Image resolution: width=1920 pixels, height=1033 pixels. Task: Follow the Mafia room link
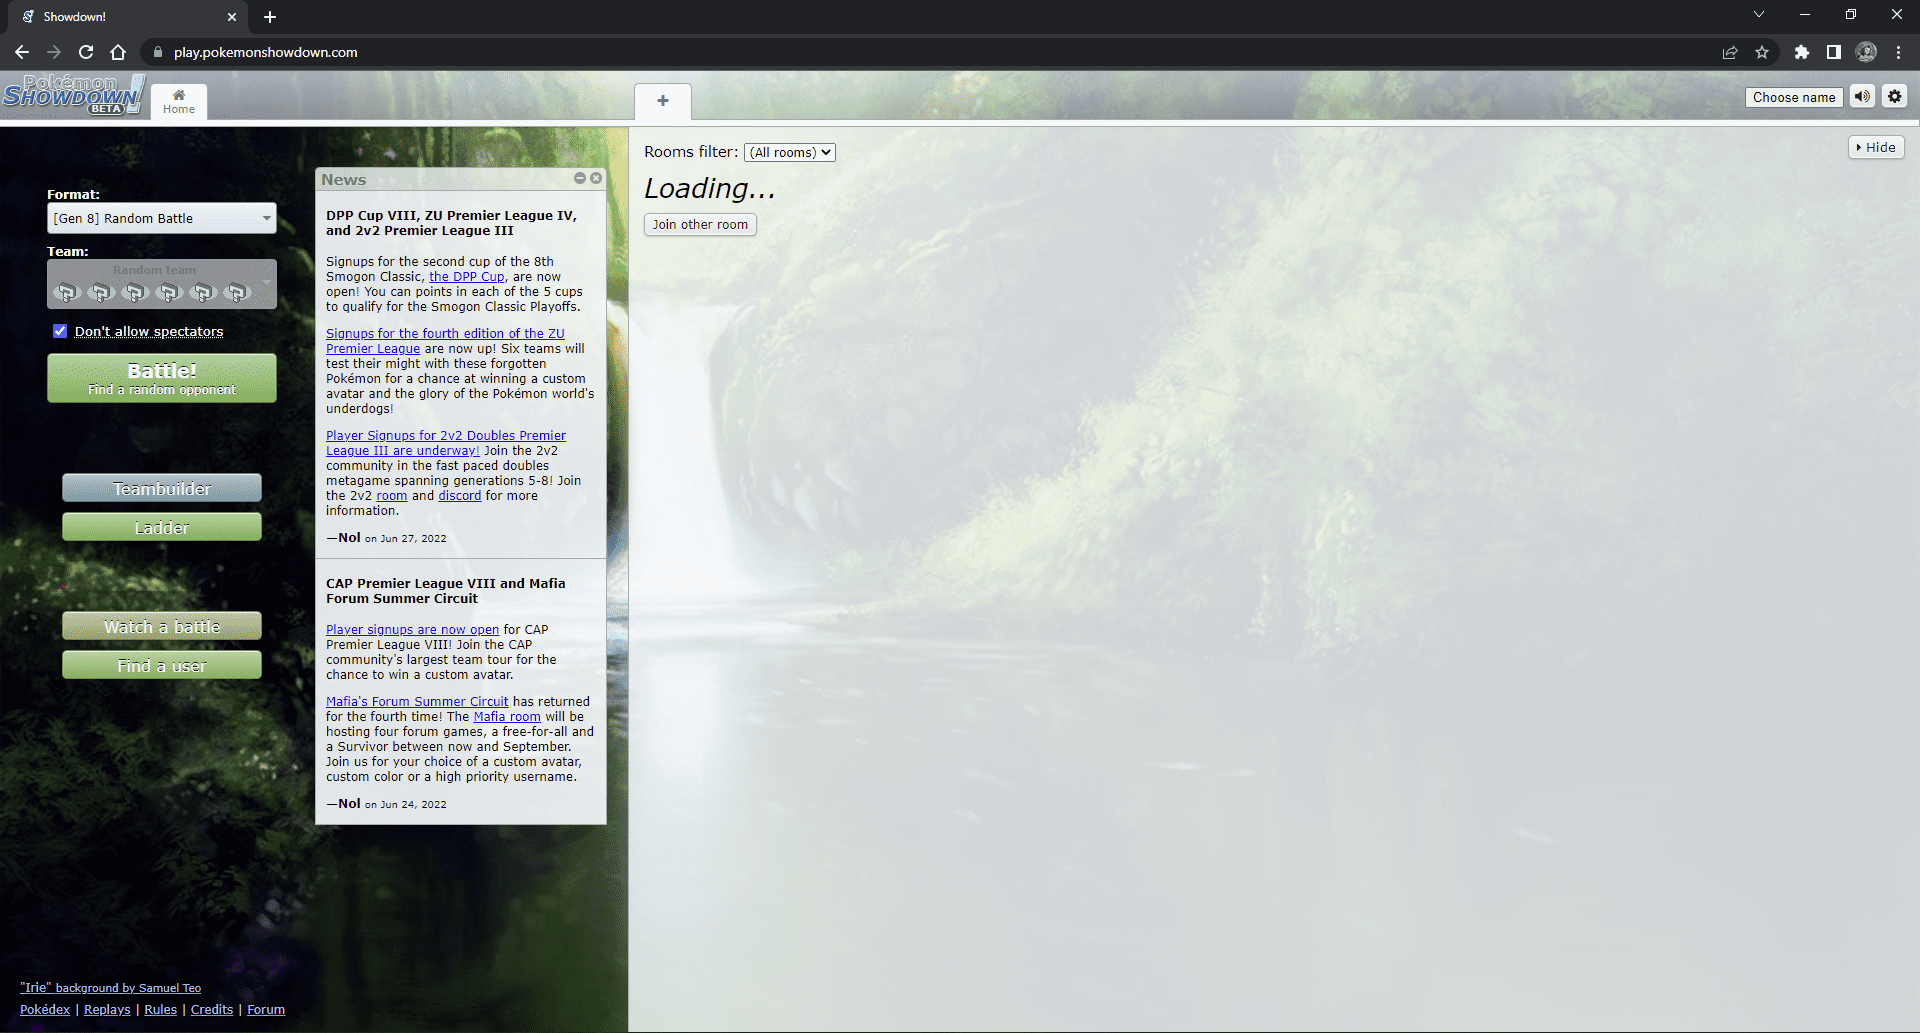coord(507,717)
